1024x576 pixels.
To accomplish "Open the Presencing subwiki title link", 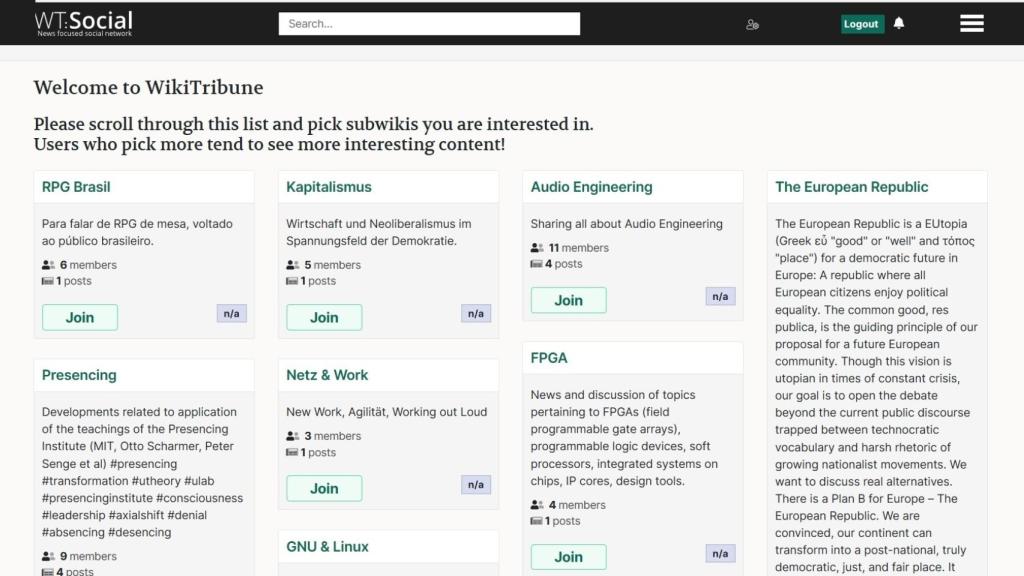I will coord(79,375).
